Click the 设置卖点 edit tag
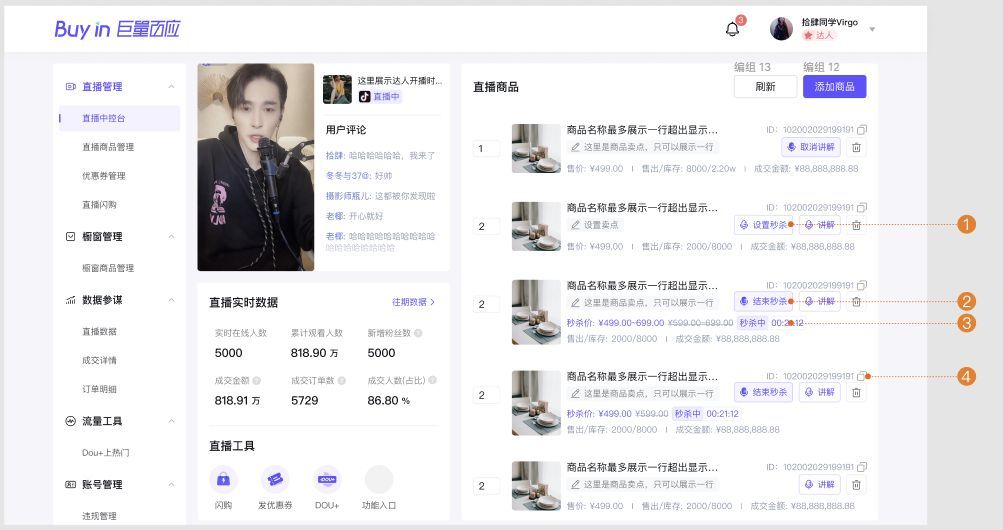The height and width of the screenshot is (530, 1003). (595, 225)
